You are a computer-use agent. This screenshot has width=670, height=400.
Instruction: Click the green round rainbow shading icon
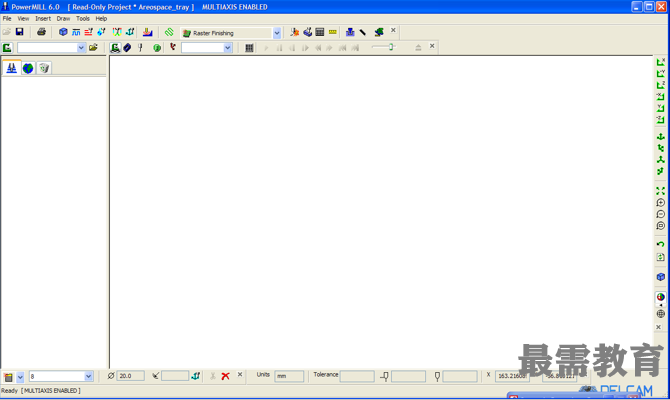point(157,48)
